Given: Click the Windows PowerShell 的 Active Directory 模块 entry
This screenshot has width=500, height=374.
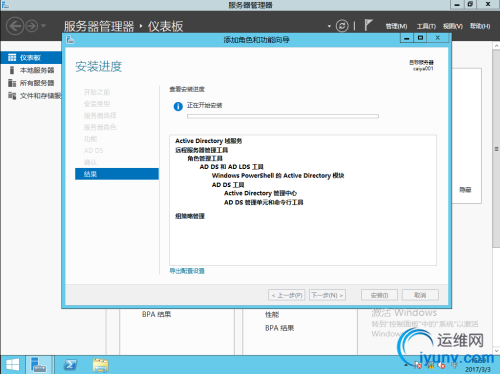Looking at the screenshot, I should point(278,176).
